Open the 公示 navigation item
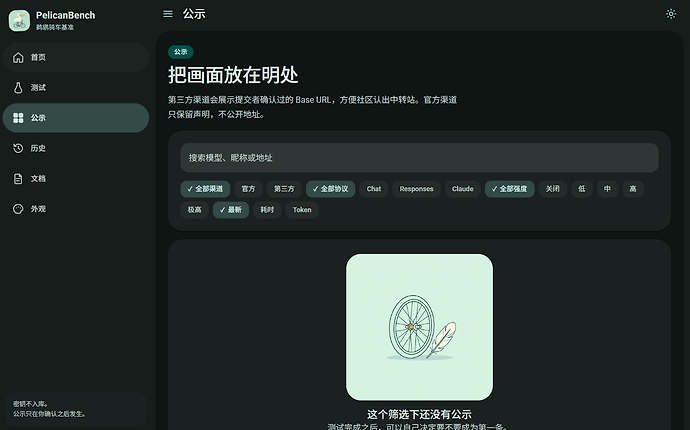This screenshot has height=430, width=690. tap(76, 118)
